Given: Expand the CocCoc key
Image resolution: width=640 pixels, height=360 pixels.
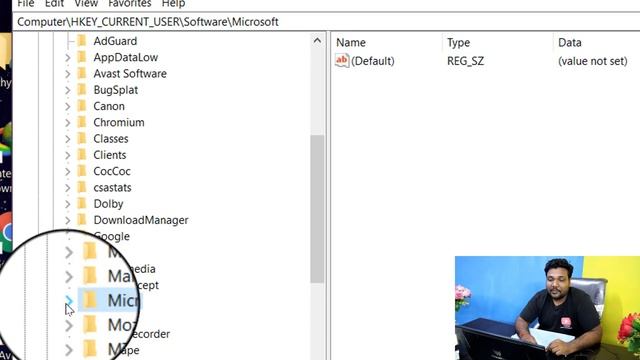Looking at the screenshot, I should (x=68, y=171).
